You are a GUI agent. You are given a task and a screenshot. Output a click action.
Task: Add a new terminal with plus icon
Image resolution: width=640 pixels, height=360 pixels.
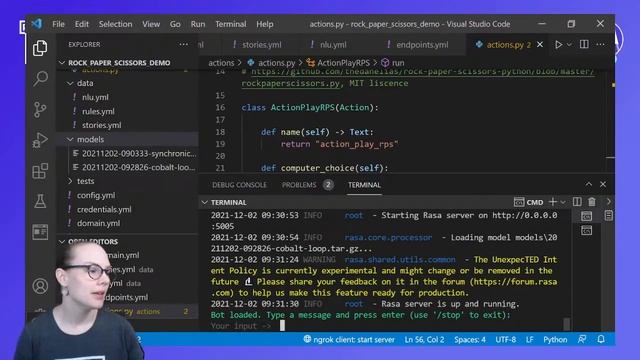coord(553,202)
